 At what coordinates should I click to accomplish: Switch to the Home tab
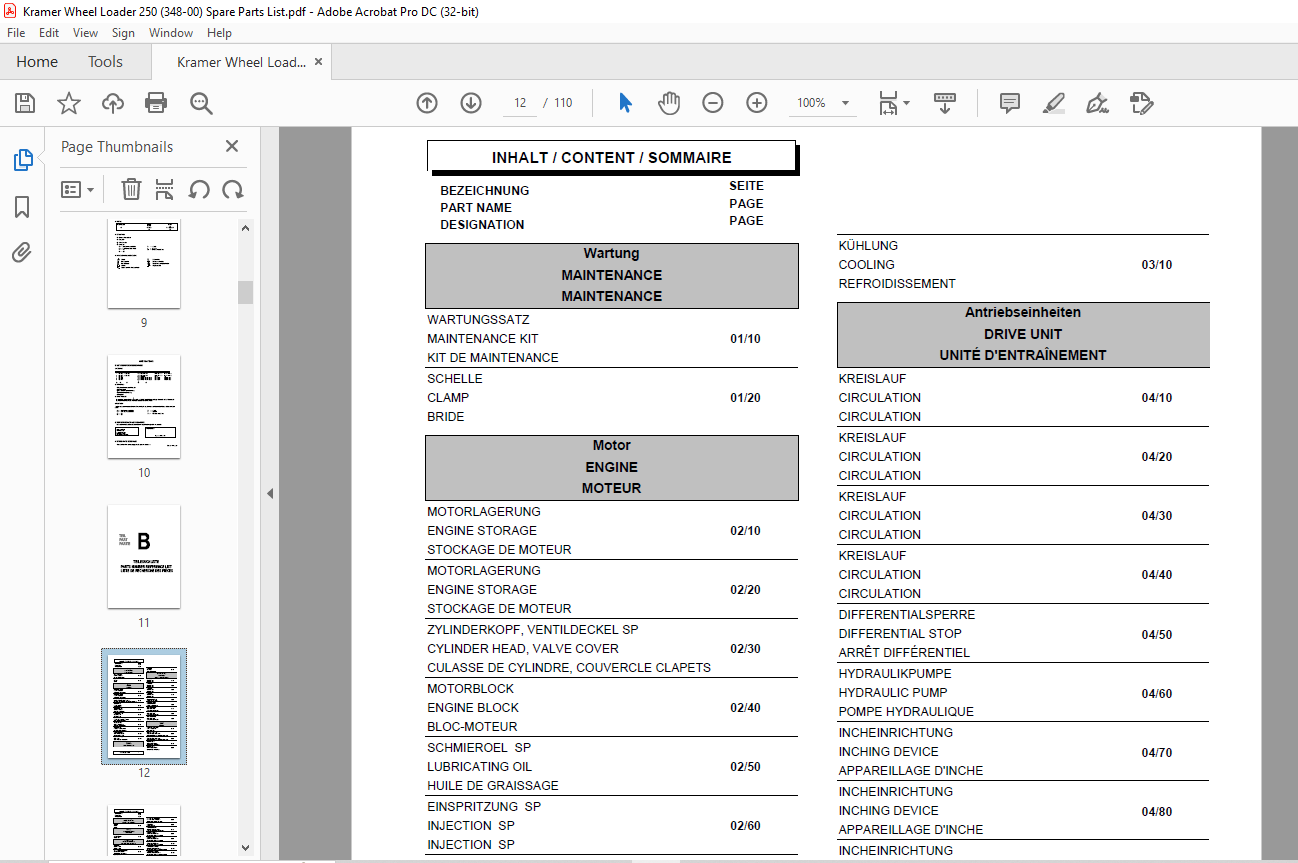click(37, 62)
